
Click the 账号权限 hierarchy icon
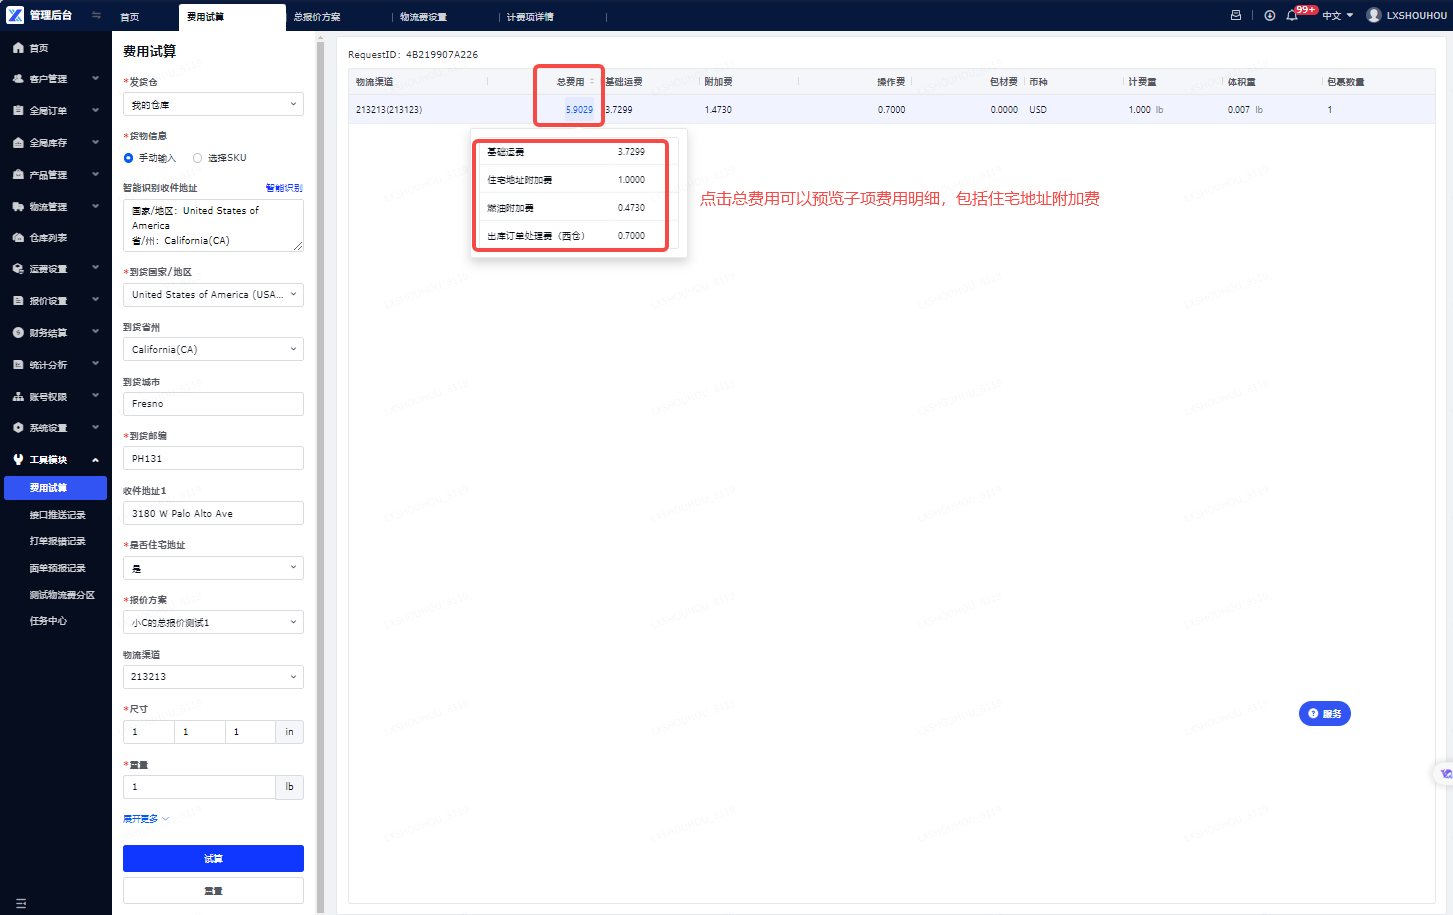click(18, 397)
